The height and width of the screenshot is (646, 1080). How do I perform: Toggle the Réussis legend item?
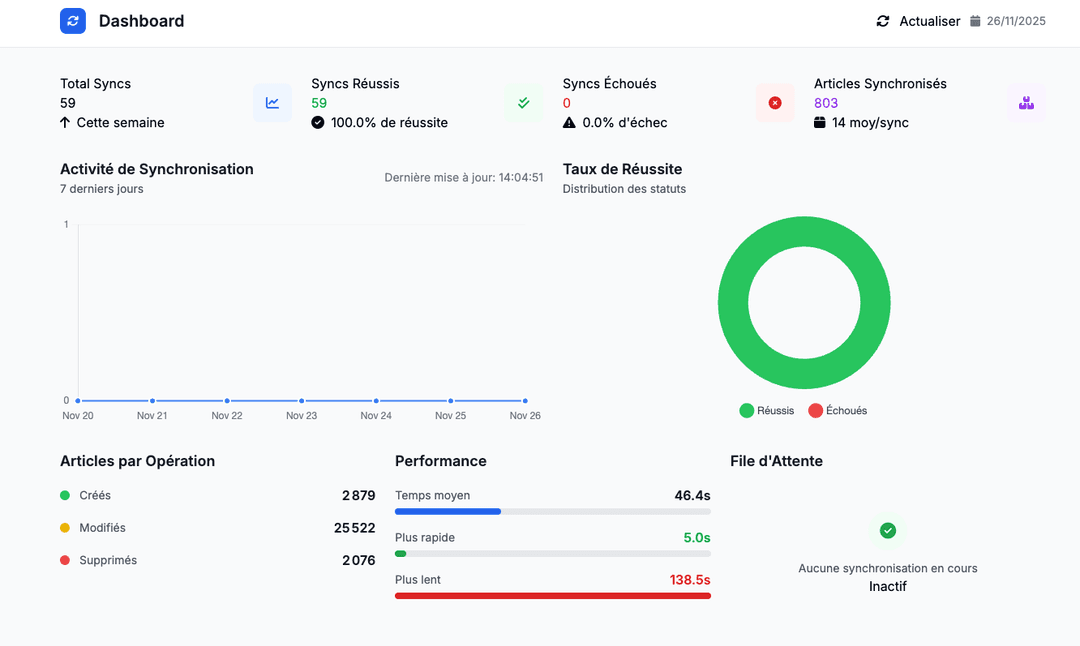(x=767, y=411)
